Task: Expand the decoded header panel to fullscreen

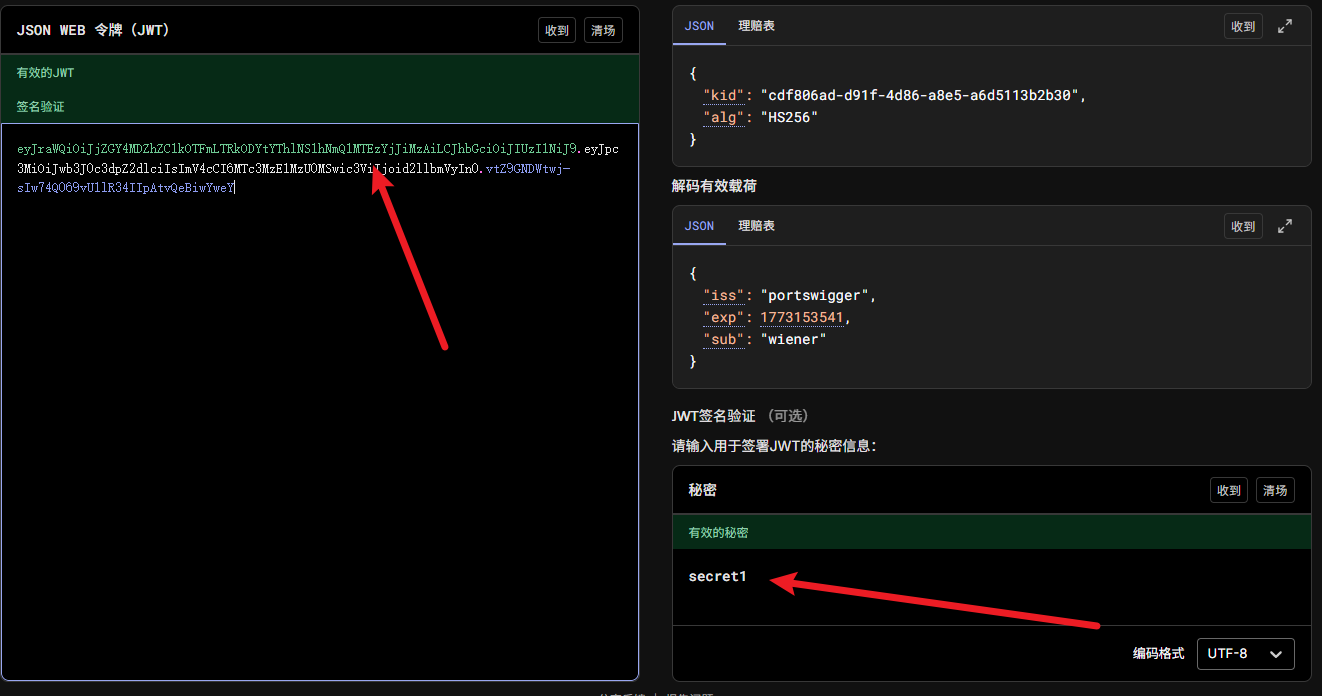Action: pos(1285,27)
